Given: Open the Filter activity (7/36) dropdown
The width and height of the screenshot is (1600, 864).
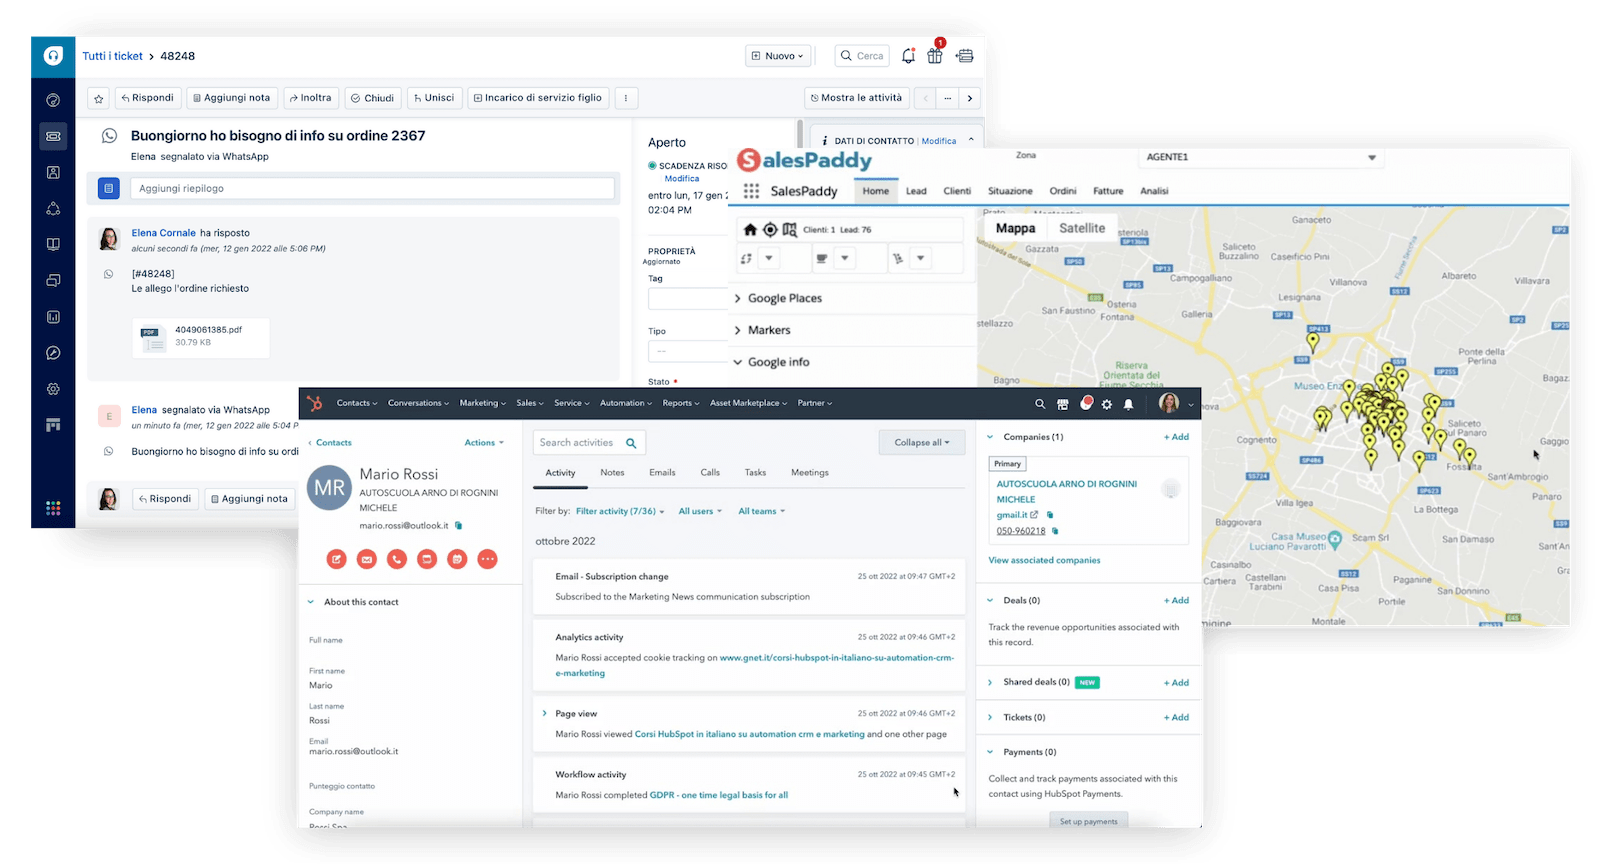Looking at the screenshot, I should pyautogui.click(x=620, y=511).
